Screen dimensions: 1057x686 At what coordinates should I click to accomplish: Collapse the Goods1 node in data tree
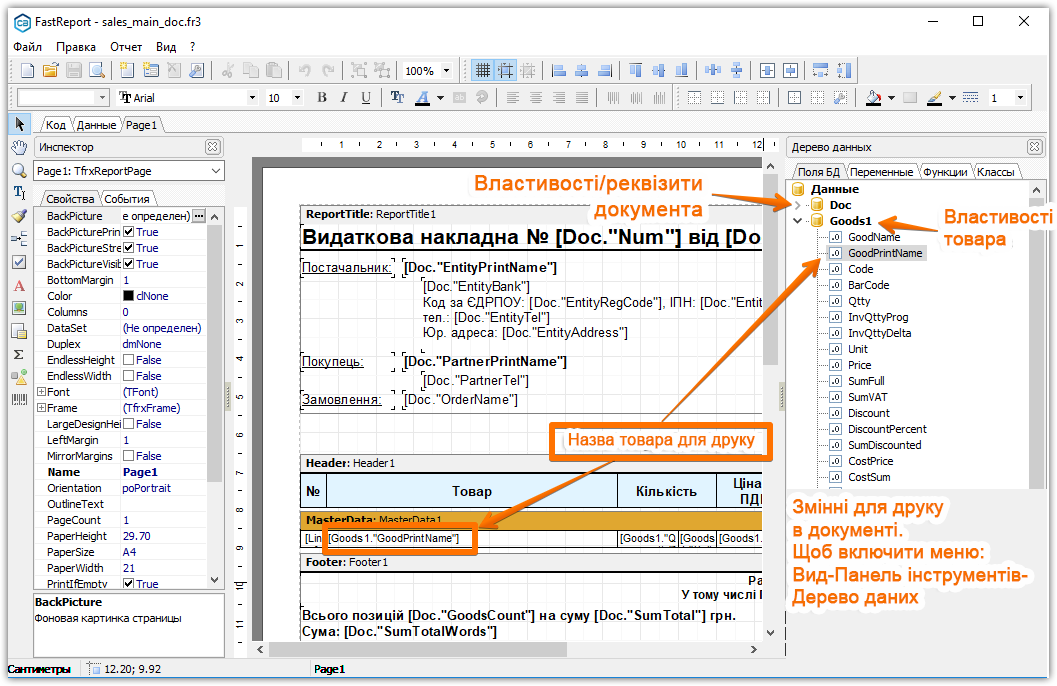click(x=798, y=221)
